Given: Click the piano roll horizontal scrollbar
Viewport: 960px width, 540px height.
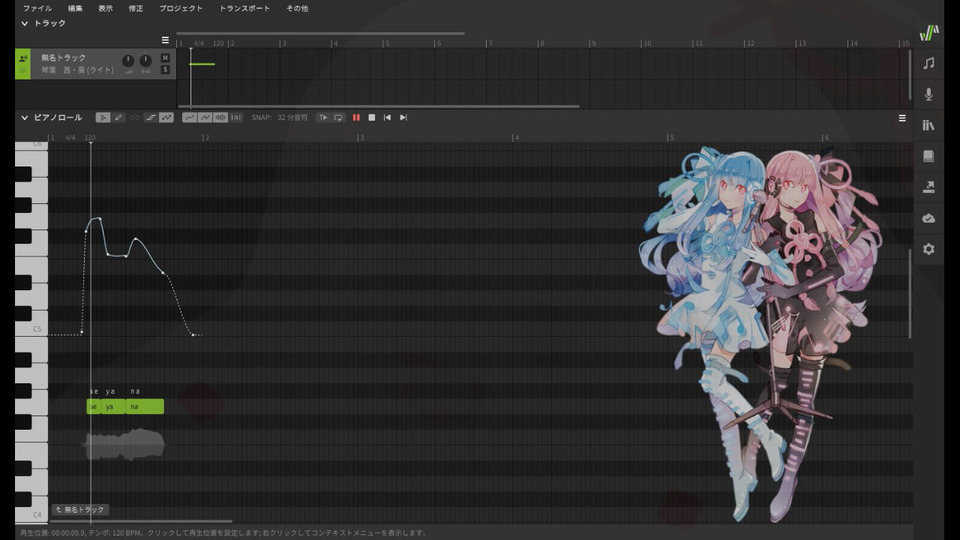Looking at the screenshot, I should click(141, 522).
